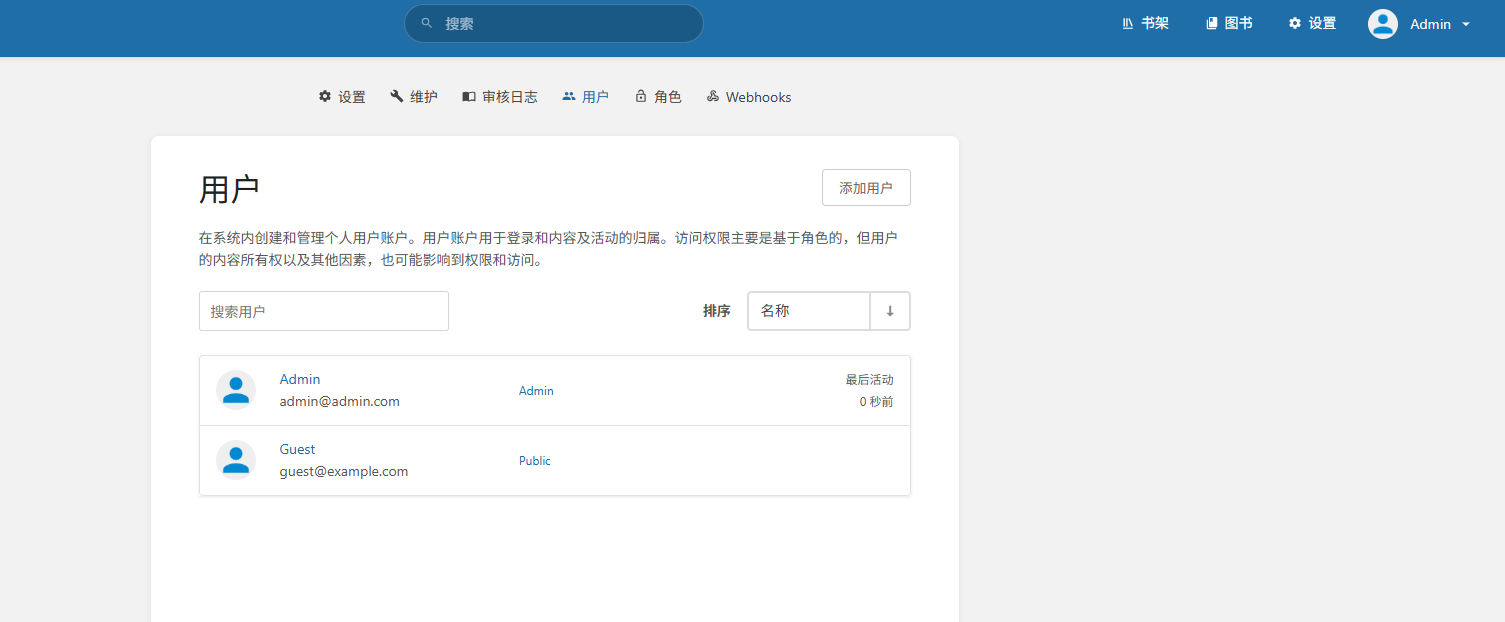
Task: Click the magnifier icon in the search bar
Action: pos(427,23)
